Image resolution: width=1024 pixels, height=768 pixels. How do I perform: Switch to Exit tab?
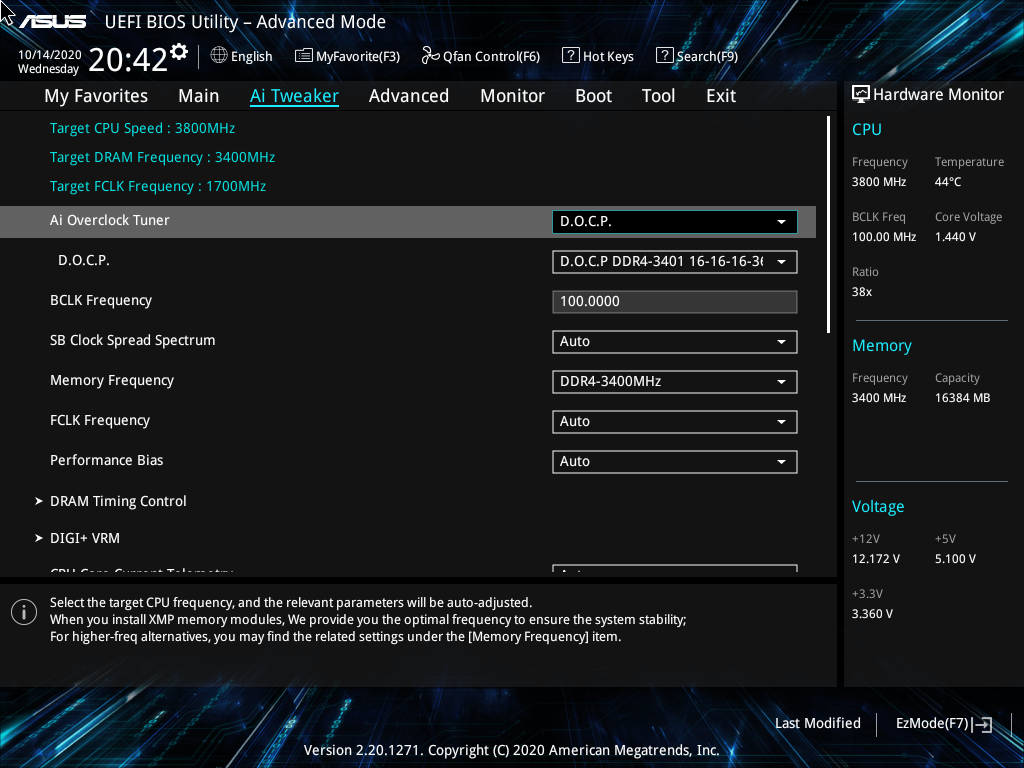pos(721,96)
